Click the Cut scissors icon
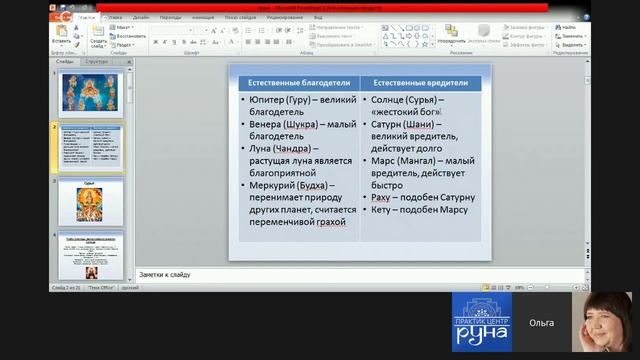The height and width of the screenshot is (360, 640). point(76,27)
